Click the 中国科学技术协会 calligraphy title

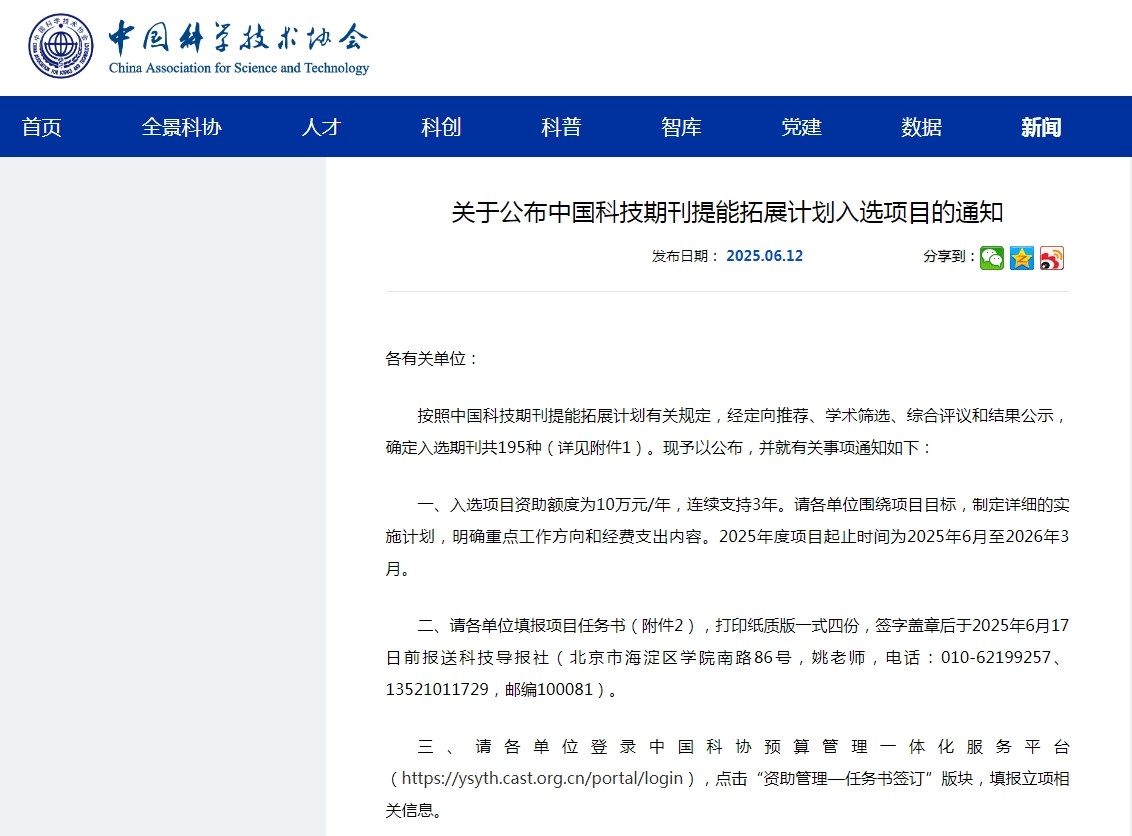click(238, 37)
